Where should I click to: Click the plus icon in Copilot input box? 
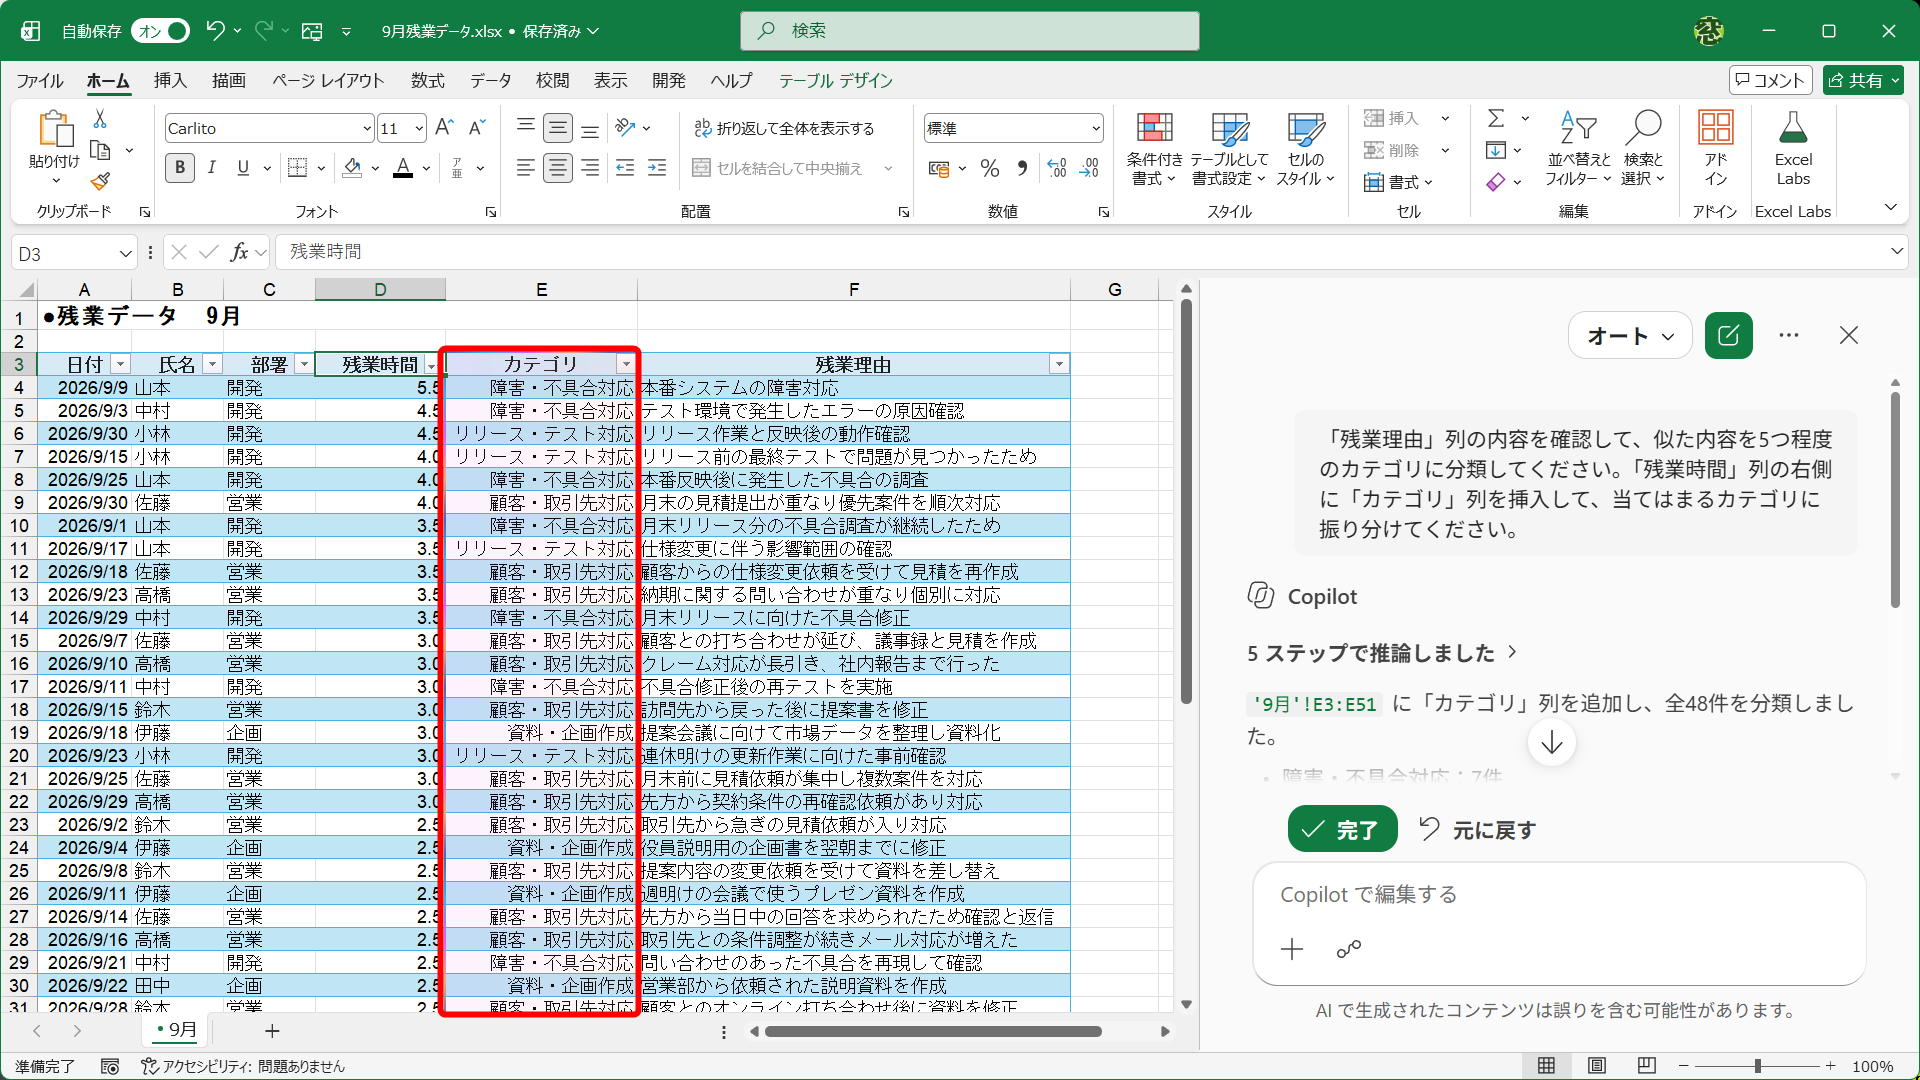pos(1292,949)
